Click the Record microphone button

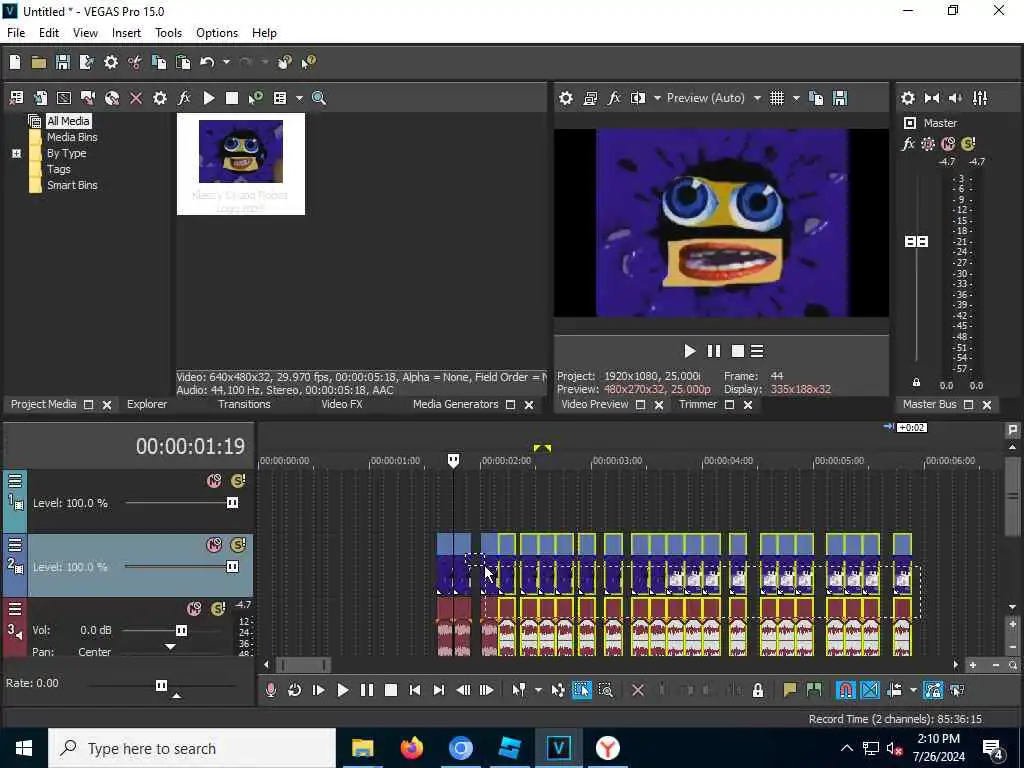[x=271, y=690]
